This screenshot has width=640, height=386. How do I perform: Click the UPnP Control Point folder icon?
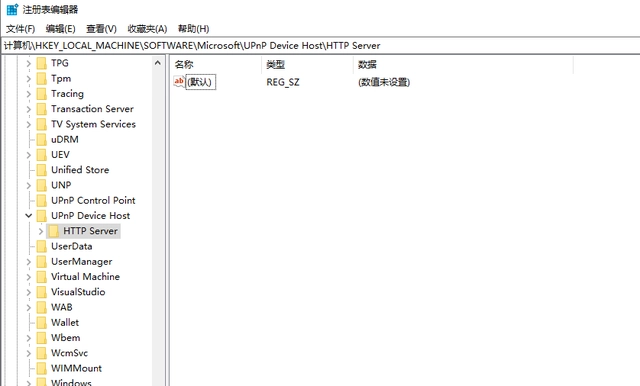[42, 200]
